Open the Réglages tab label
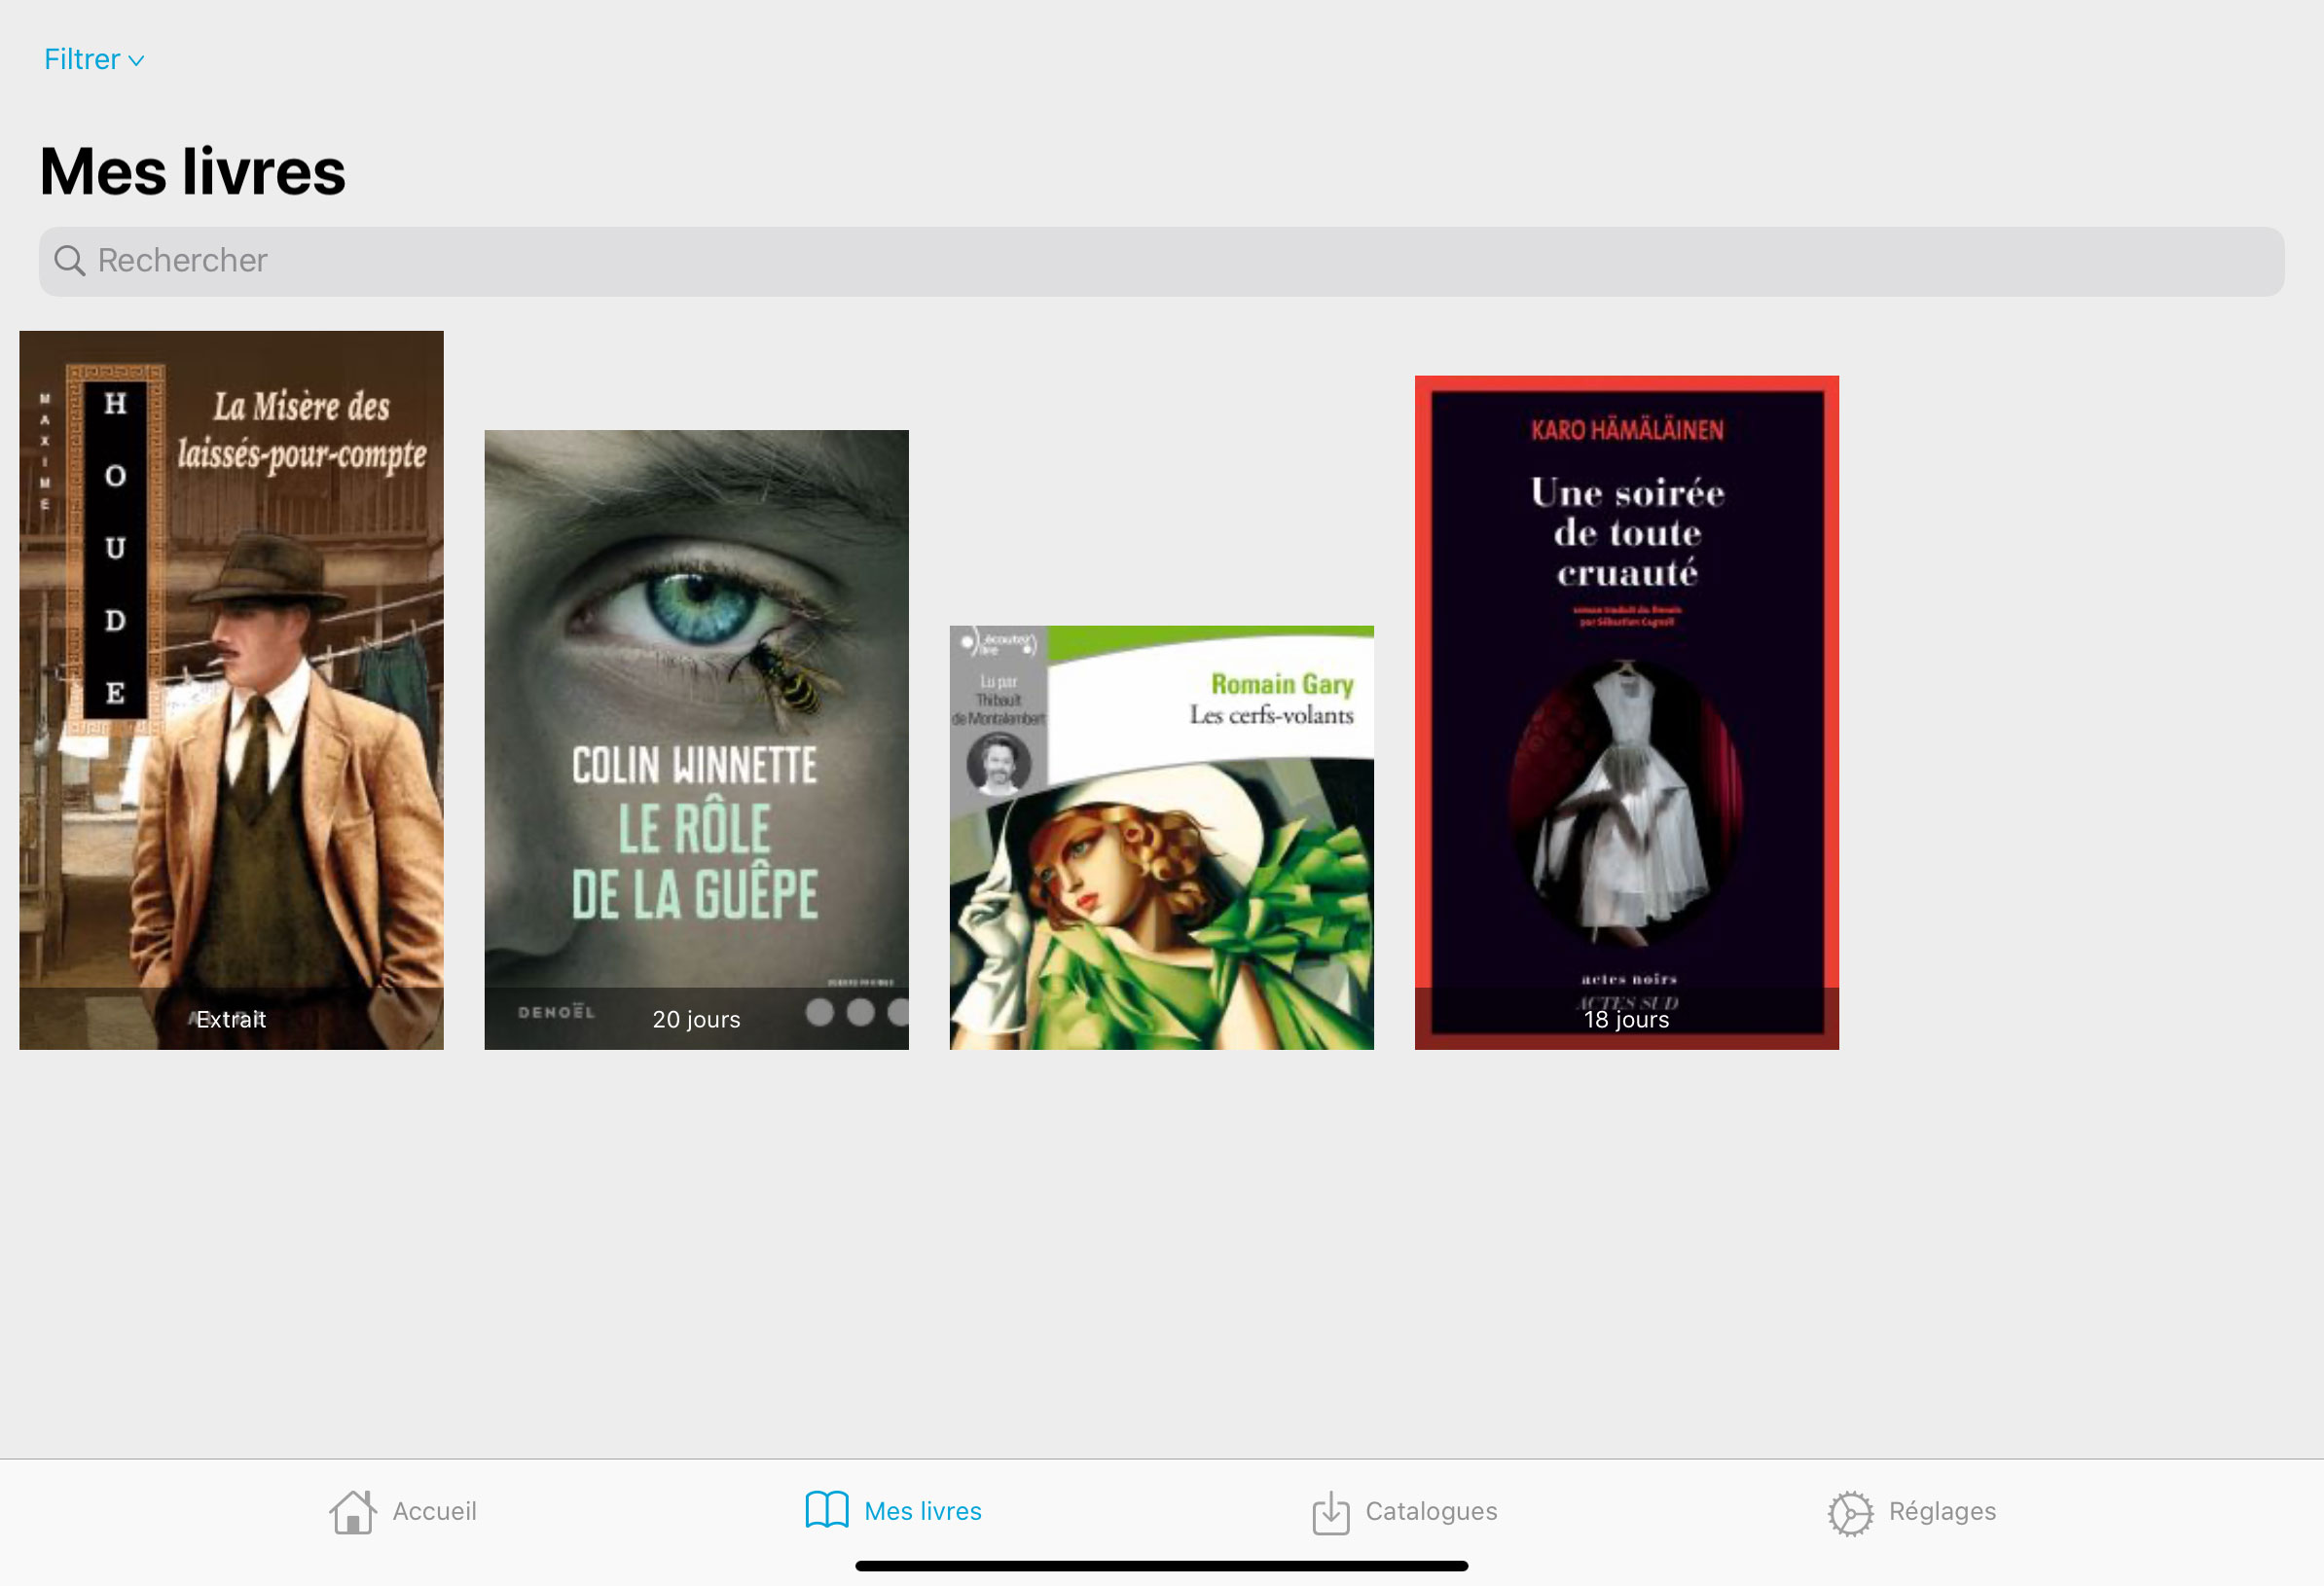 1941,1511
